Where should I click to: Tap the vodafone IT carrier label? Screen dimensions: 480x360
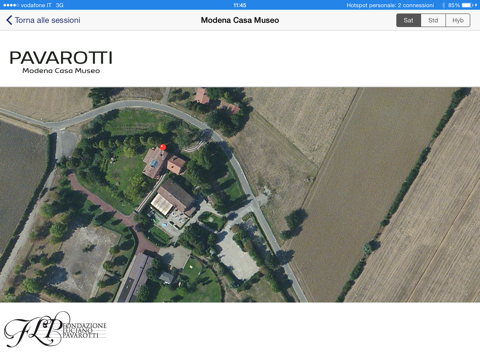coord(36,5)
